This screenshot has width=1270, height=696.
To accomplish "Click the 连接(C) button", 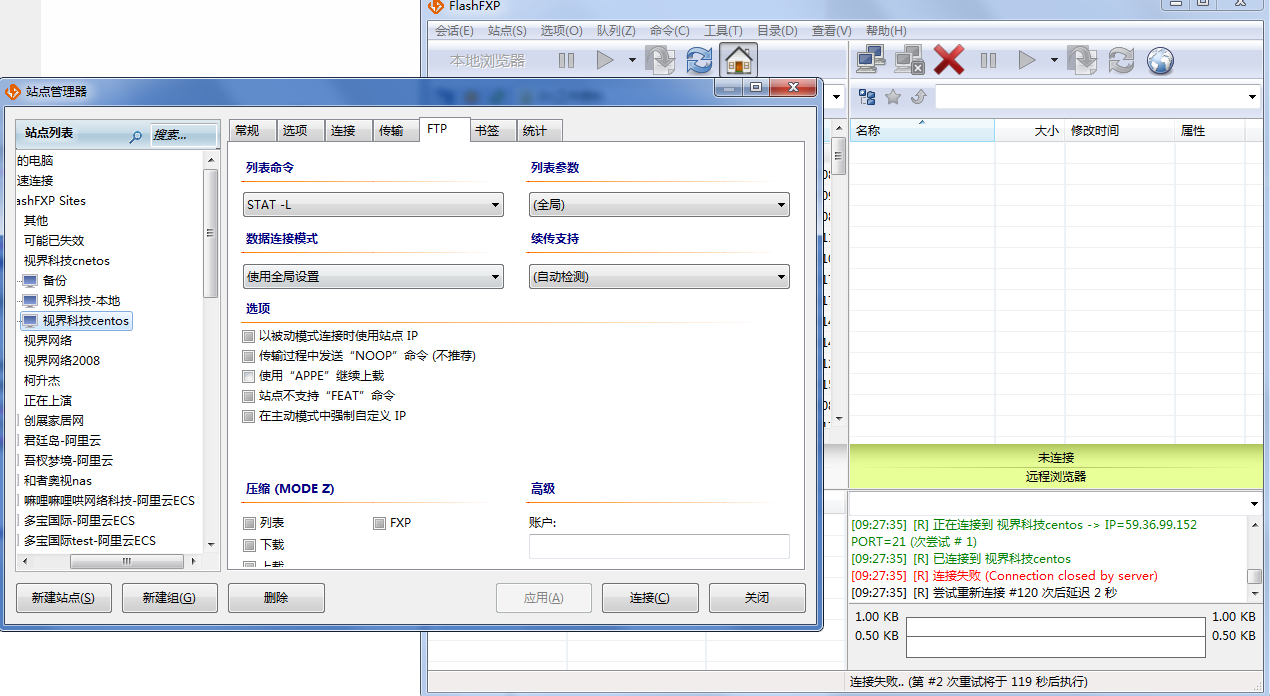I will pos(650,598).
